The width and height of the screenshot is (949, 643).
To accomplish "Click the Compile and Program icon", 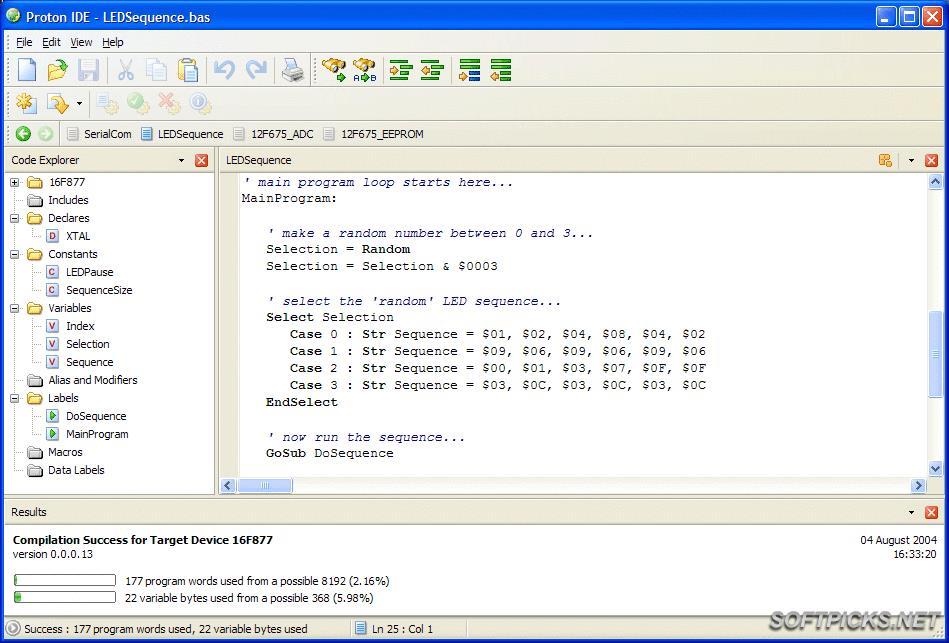I will (57, 104).
